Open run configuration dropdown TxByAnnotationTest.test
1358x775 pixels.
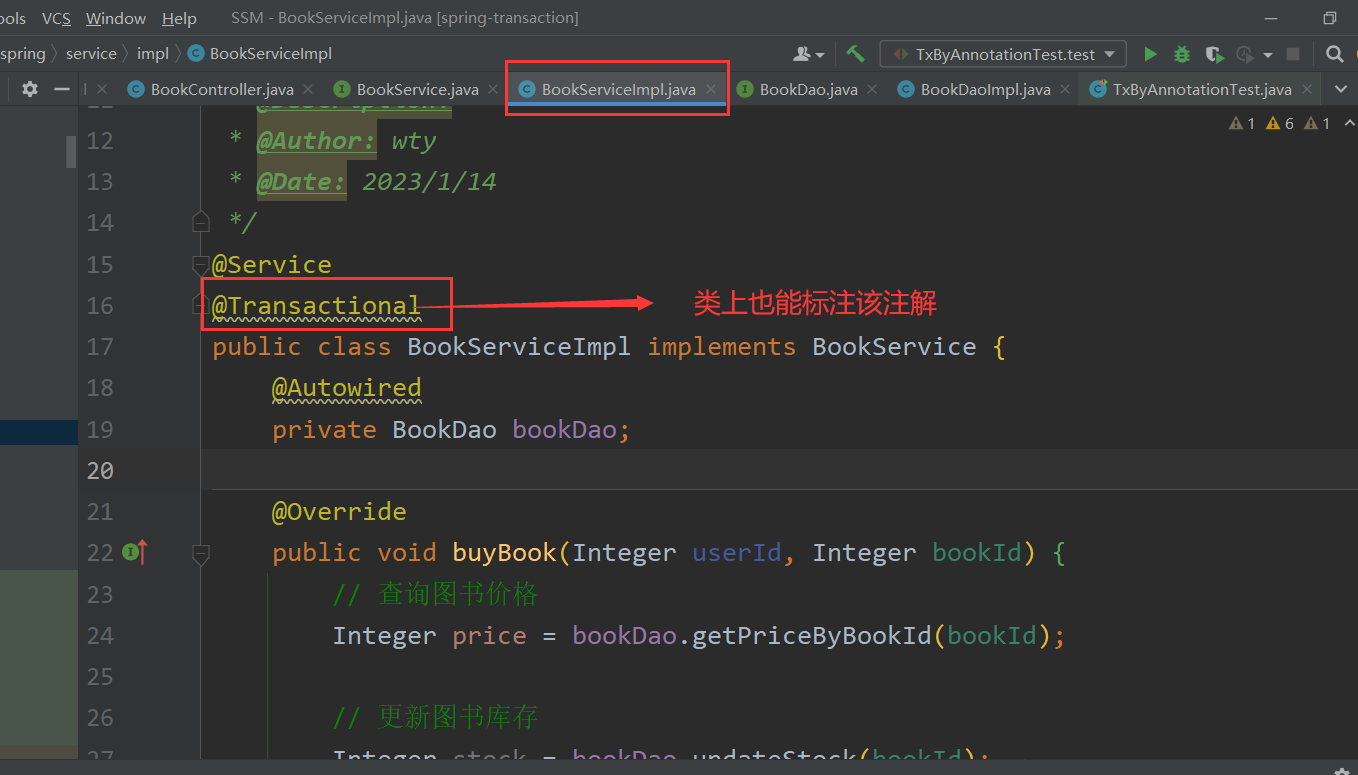click(1003, 54)
